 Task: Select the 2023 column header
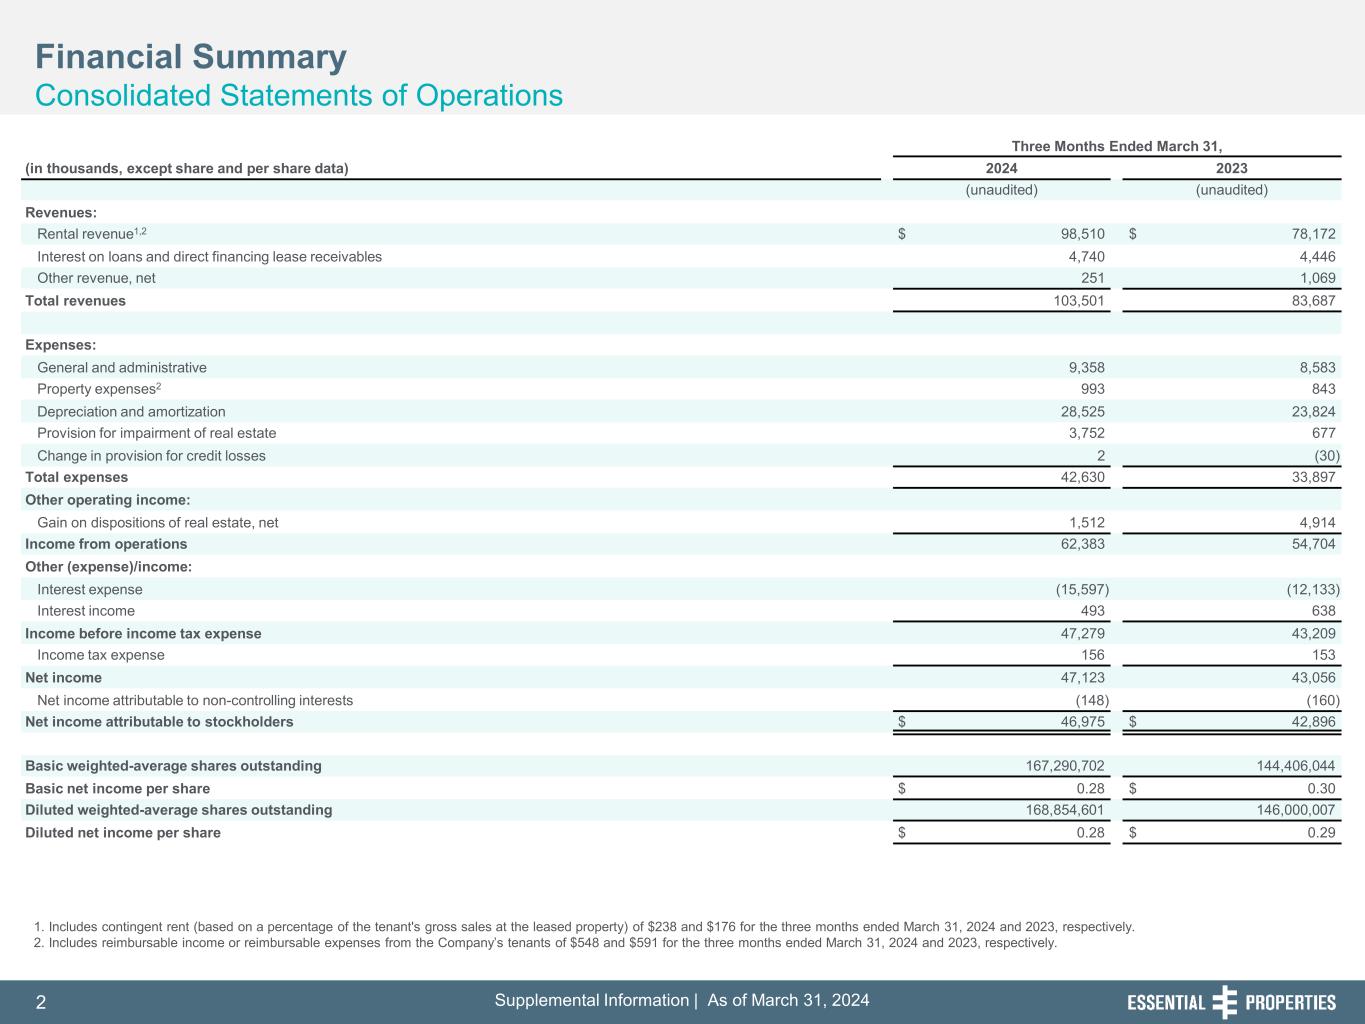click(1231, 168)
